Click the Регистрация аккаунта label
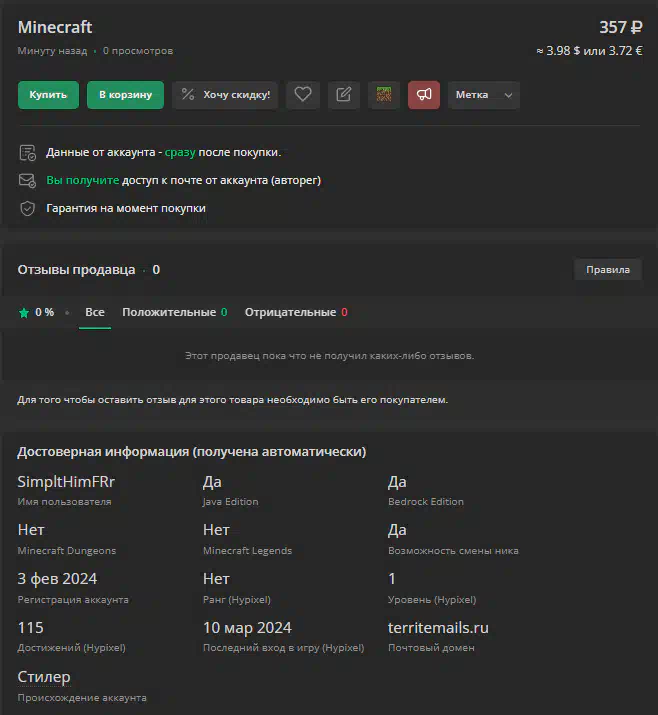Image resolution: width=658 pixels, height=715 pixels. click(x=73, y=599)
